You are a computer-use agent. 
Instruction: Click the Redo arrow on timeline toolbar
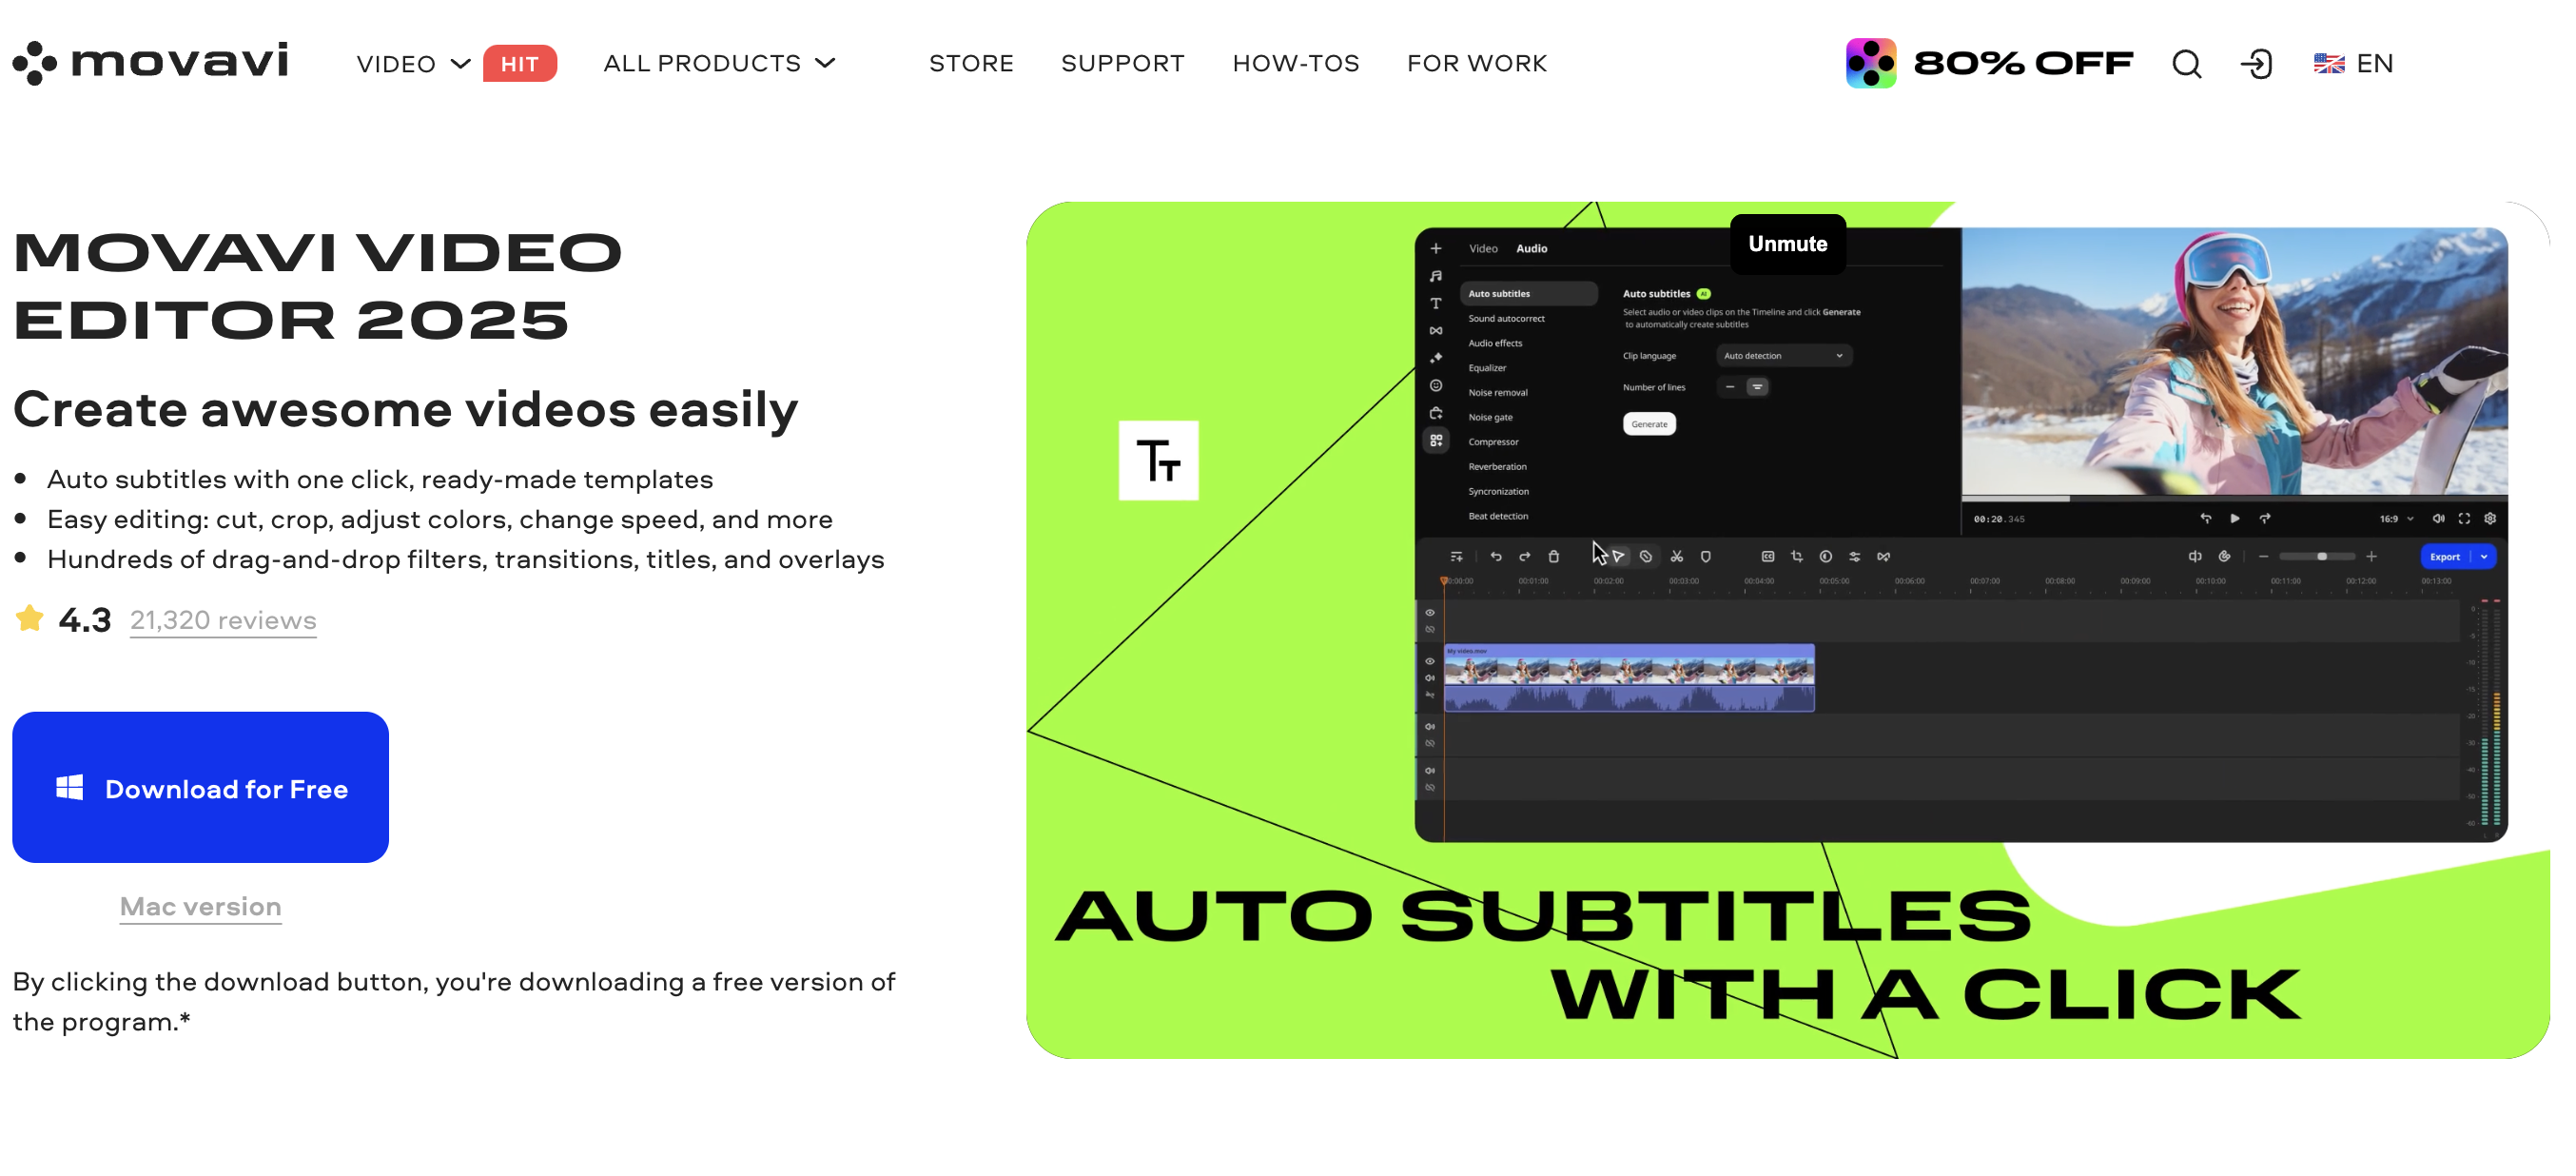click(x=1525, y=557)
